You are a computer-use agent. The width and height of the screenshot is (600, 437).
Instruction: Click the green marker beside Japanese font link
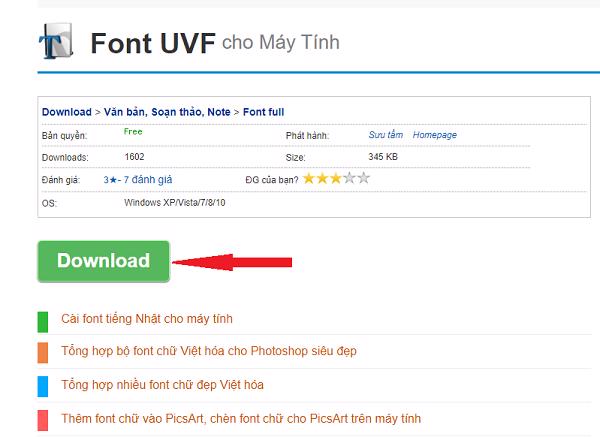pos(43,322)
